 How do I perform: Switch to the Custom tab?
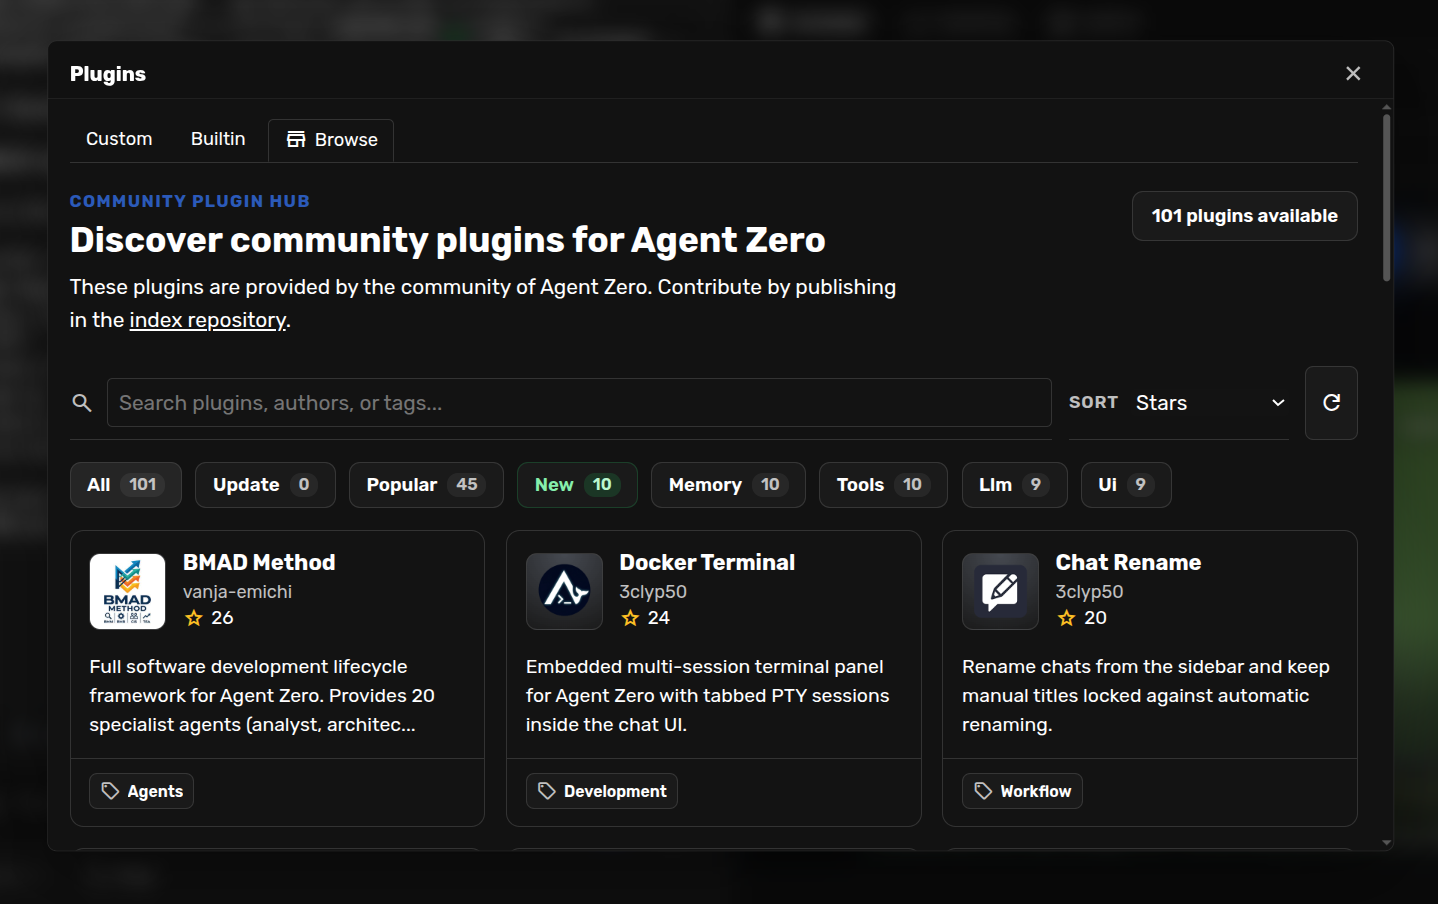(119, 139)
